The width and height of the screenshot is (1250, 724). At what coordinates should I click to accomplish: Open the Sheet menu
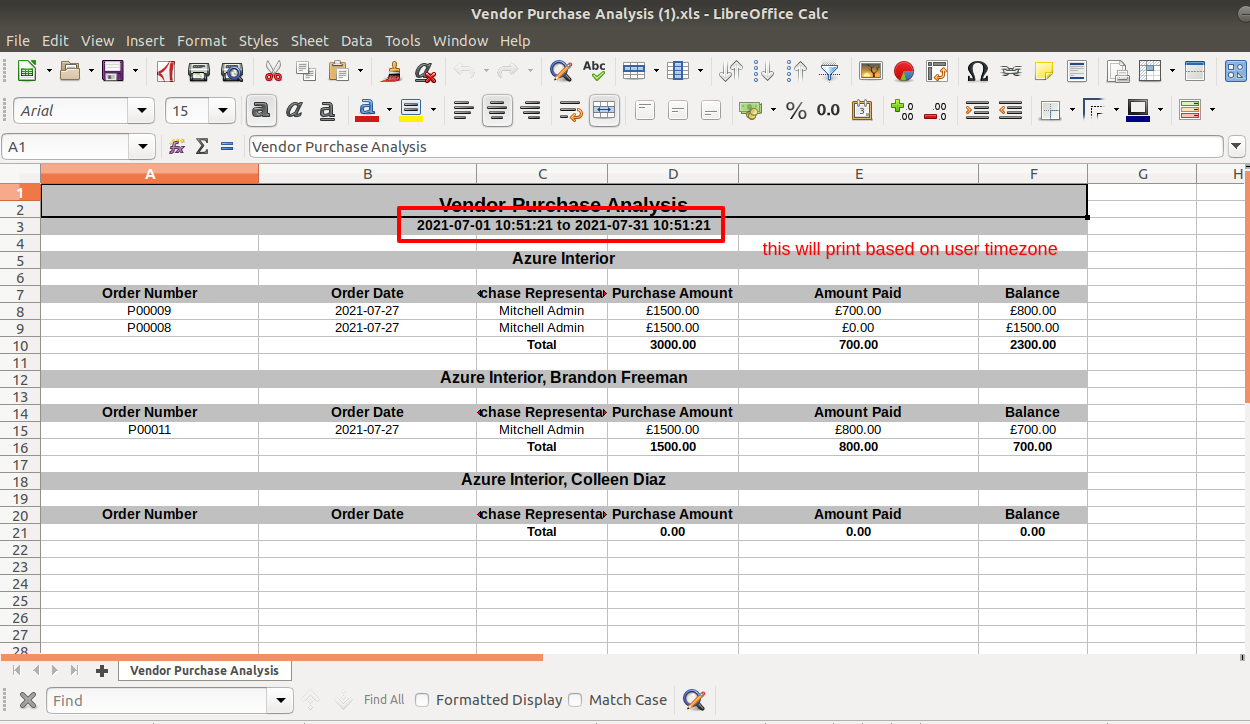coord(310,41)
